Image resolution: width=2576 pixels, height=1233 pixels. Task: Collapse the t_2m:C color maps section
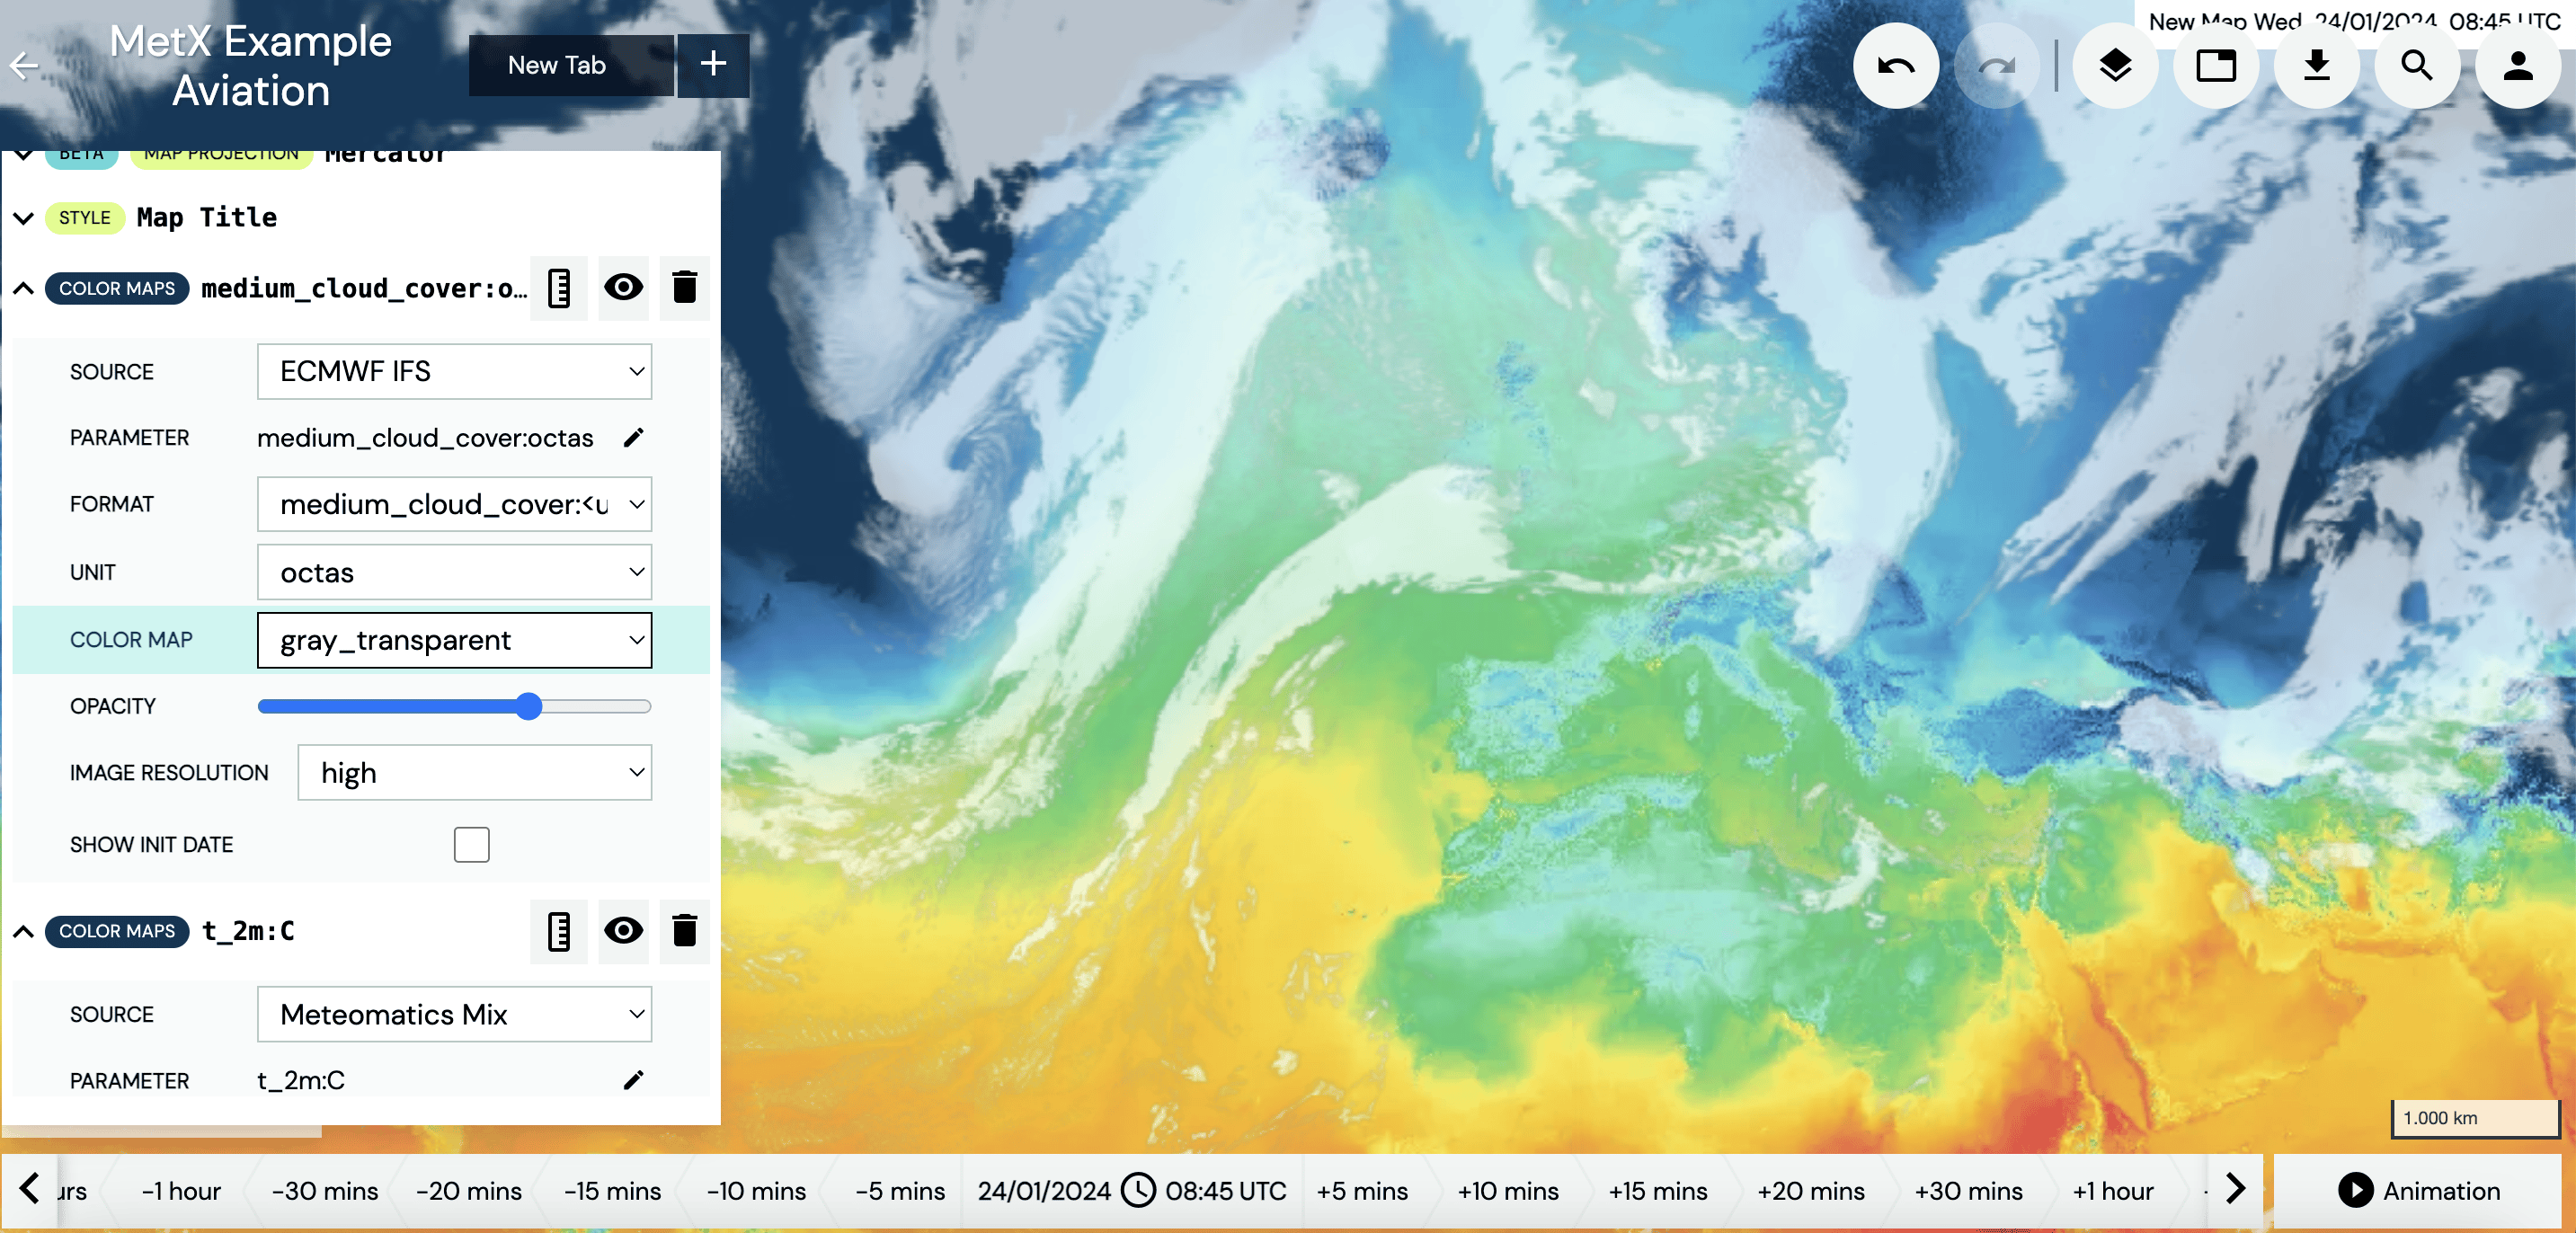point(24,931)
